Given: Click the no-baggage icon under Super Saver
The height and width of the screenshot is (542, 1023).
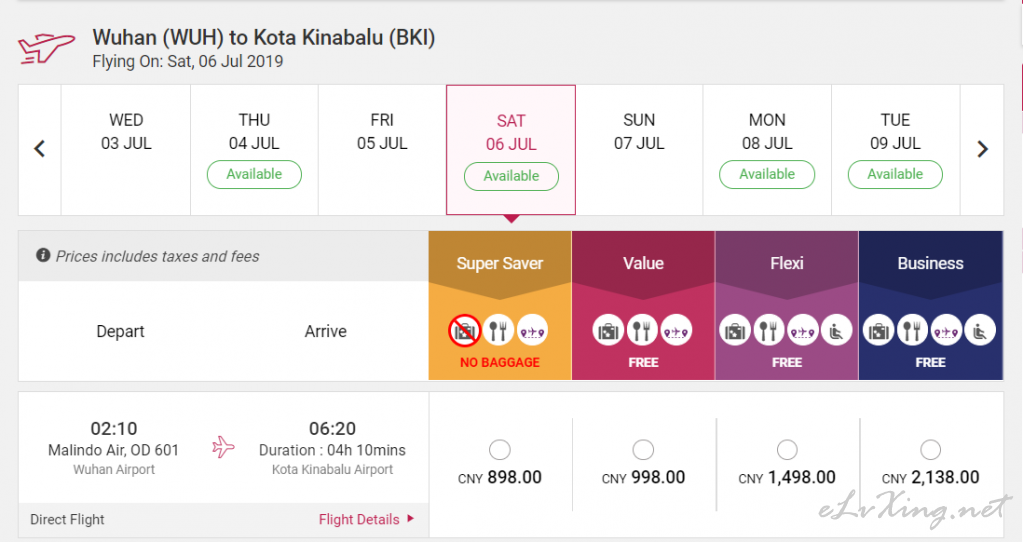Looking at the screenshot, I should [465, 331].
